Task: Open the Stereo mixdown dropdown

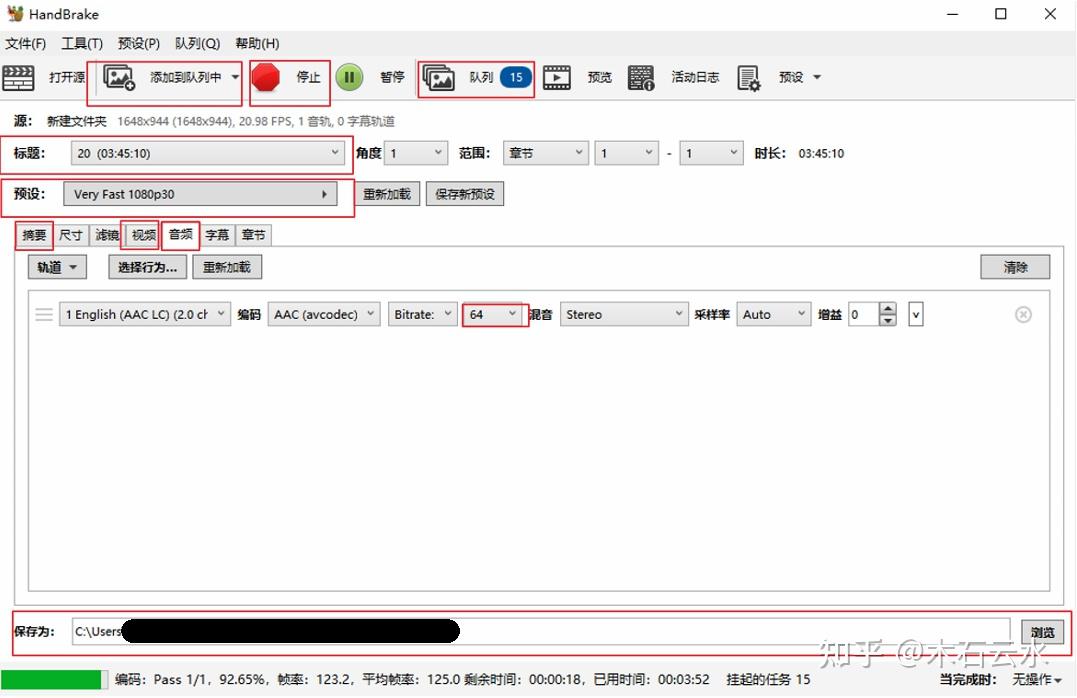Action: coord(622,314)
